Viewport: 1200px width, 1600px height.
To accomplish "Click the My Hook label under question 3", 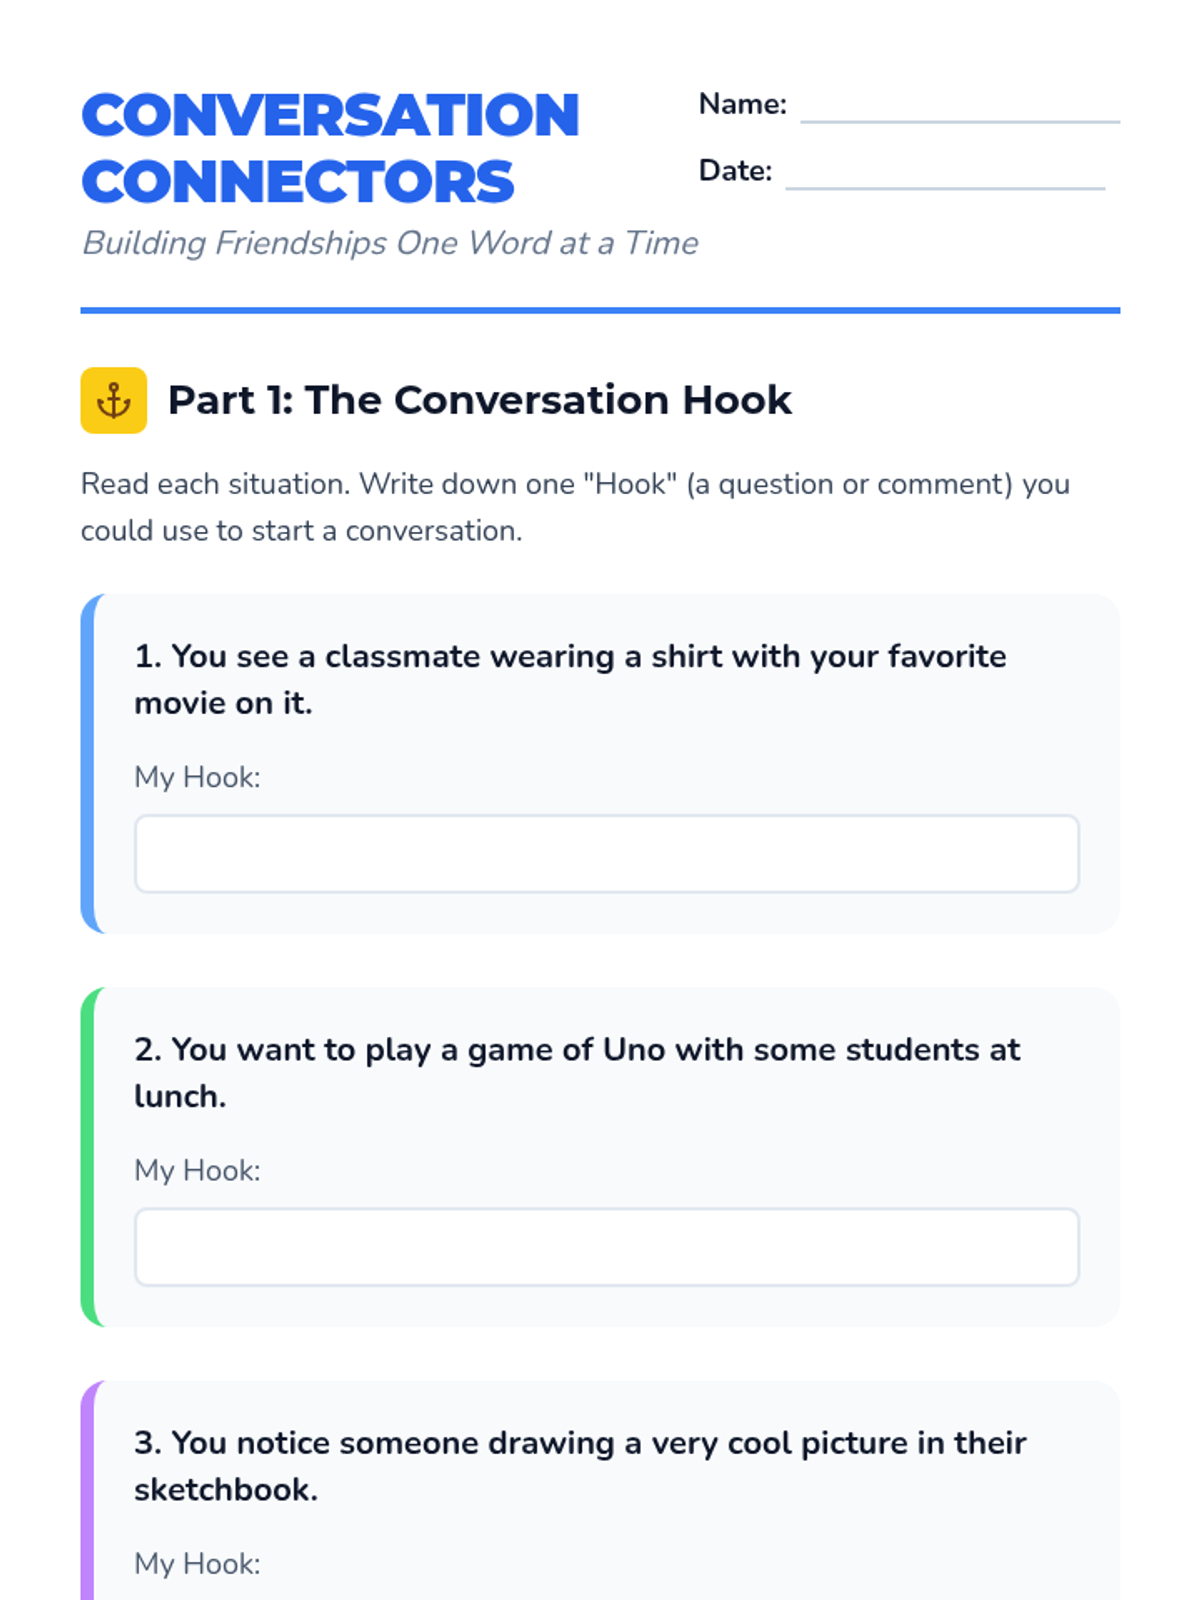I will coord(197,1563).
